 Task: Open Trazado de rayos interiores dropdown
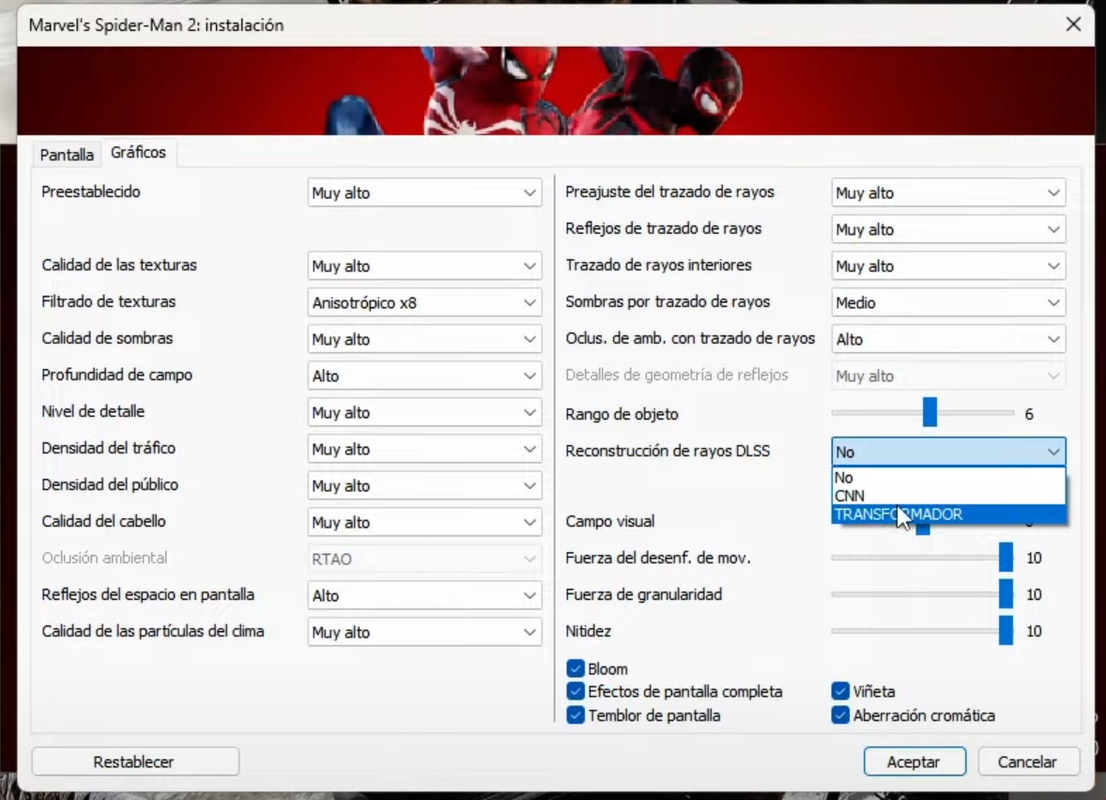pyautogui.click(x=948, y=266)
